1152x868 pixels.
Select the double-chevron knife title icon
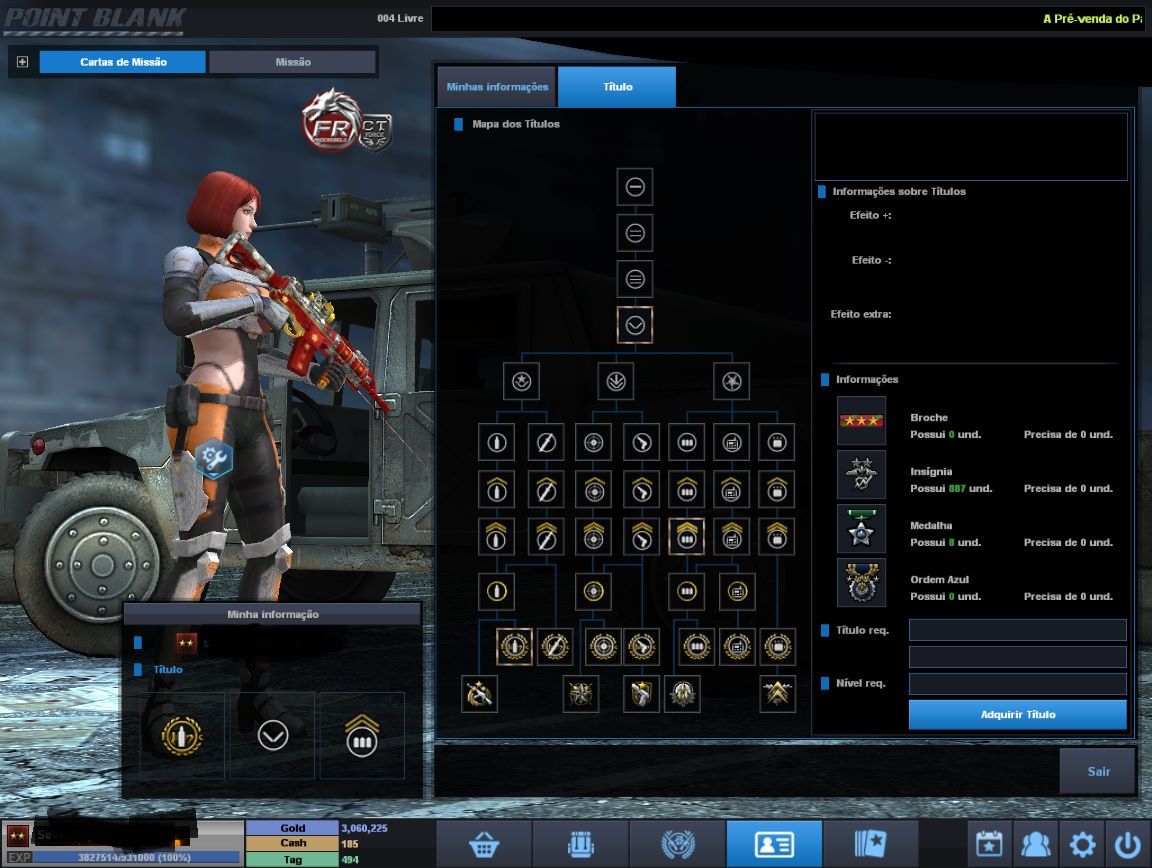point(546,537)
